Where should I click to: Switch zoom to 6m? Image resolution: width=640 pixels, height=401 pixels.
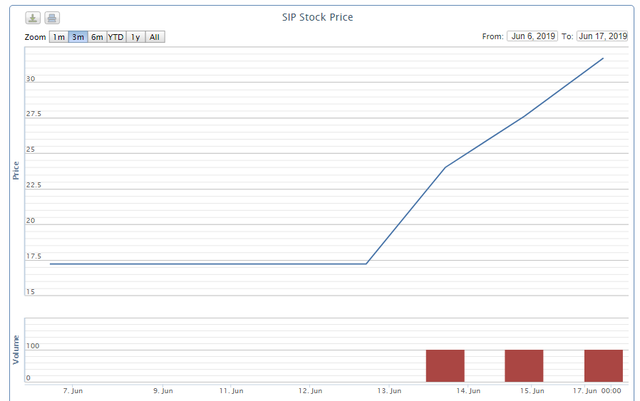tap(97, 37)
